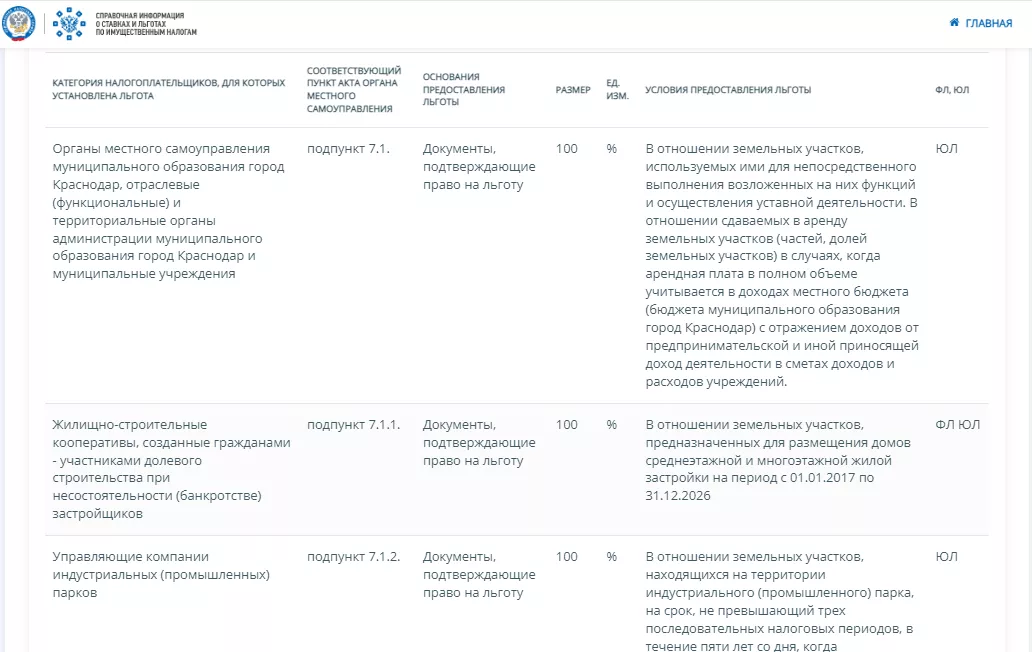The image size is (1032, 652).
Task: Click 'Управляющие компании индустриальных' category text
Action: pos(161,574)
